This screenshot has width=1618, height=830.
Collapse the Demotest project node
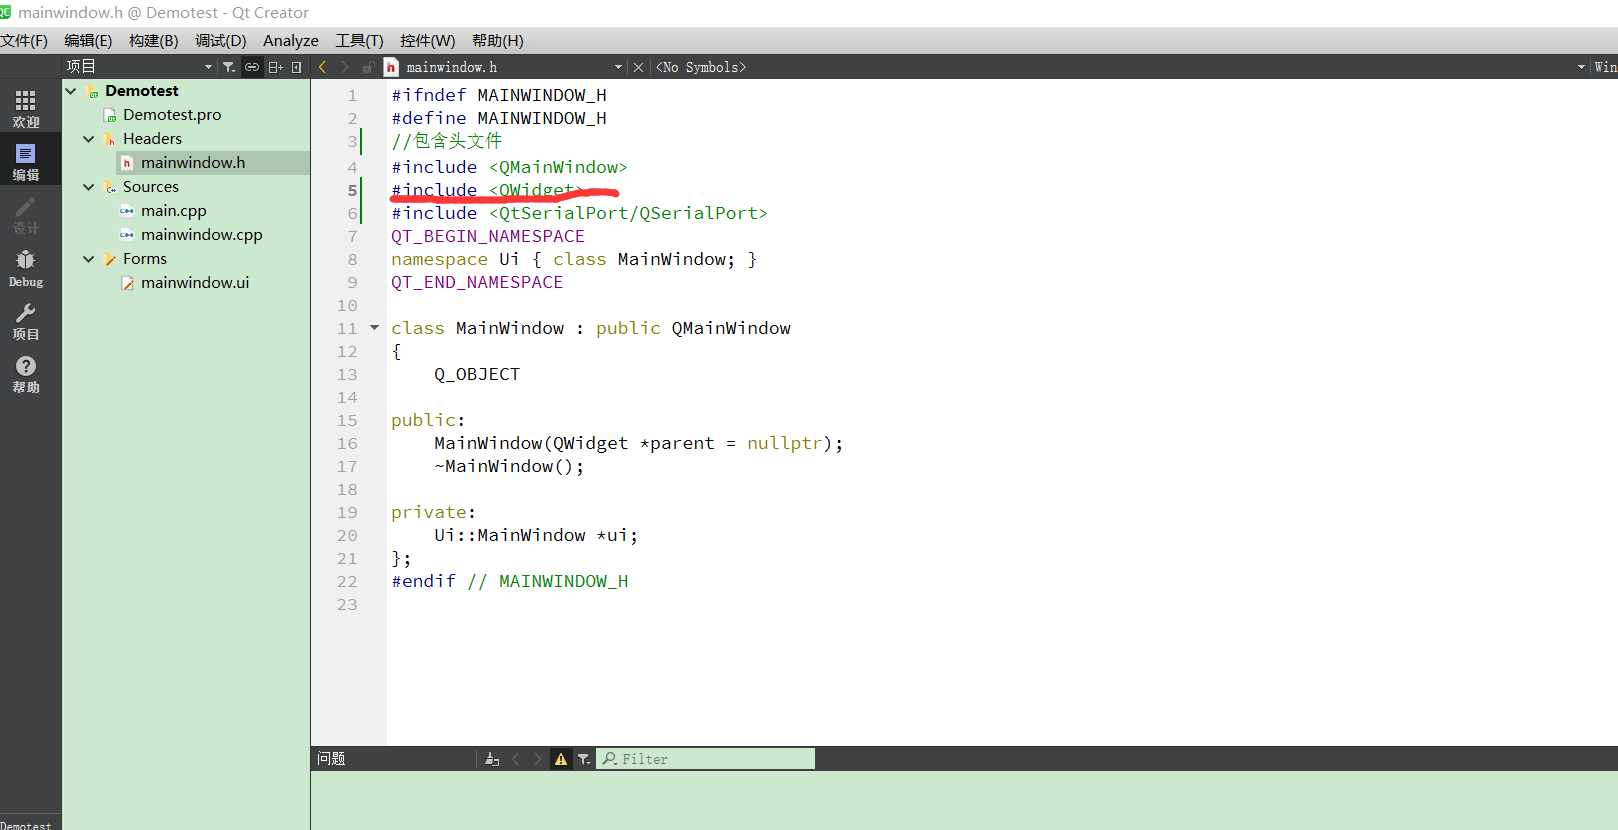coord(71,91)
